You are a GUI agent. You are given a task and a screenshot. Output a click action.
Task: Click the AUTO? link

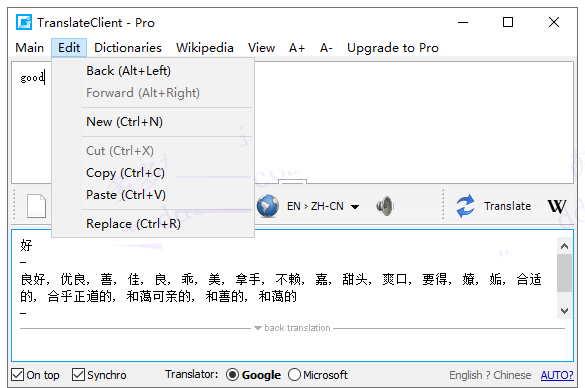click(x=557, y=375)
